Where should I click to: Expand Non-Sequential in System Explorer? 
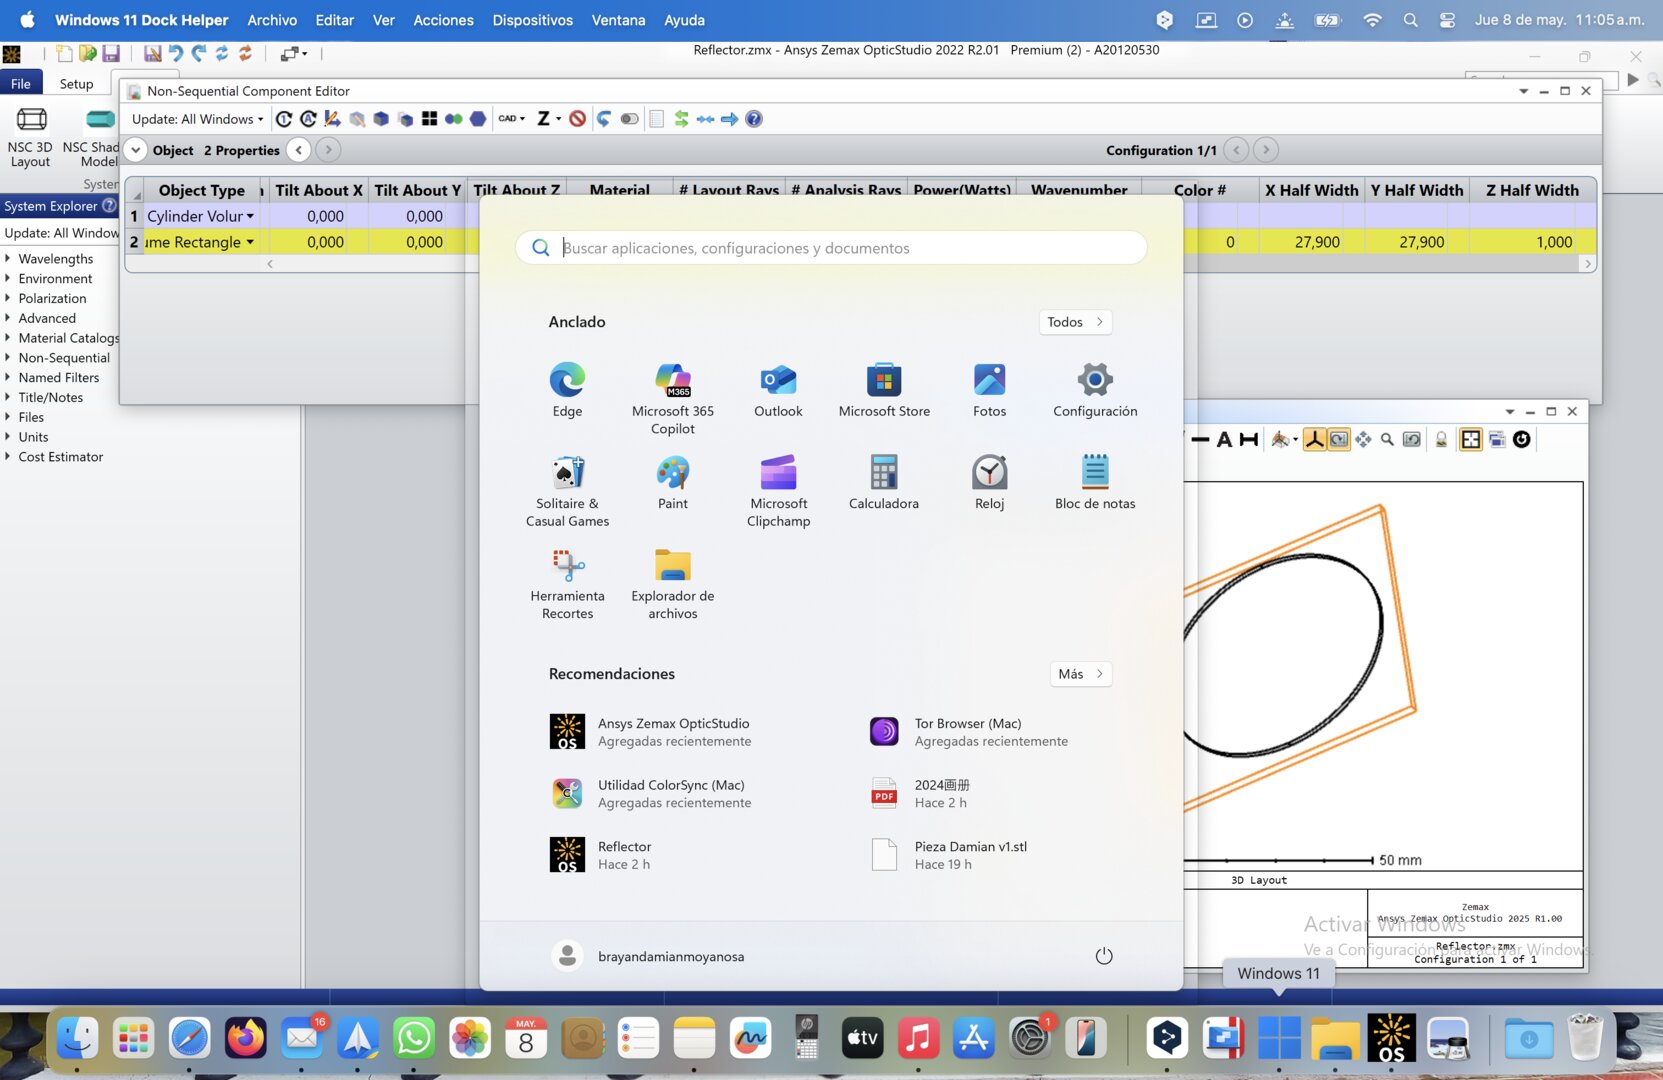coord(8,357)
